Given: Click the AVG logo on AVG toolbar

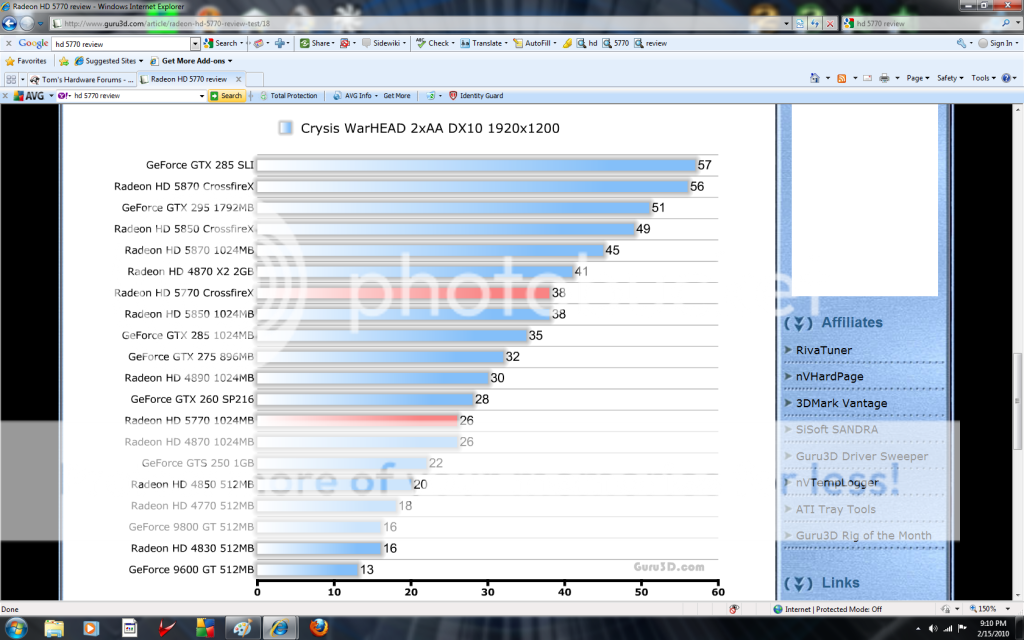Looking at the screenshot, I should click(x=29, y=95).
